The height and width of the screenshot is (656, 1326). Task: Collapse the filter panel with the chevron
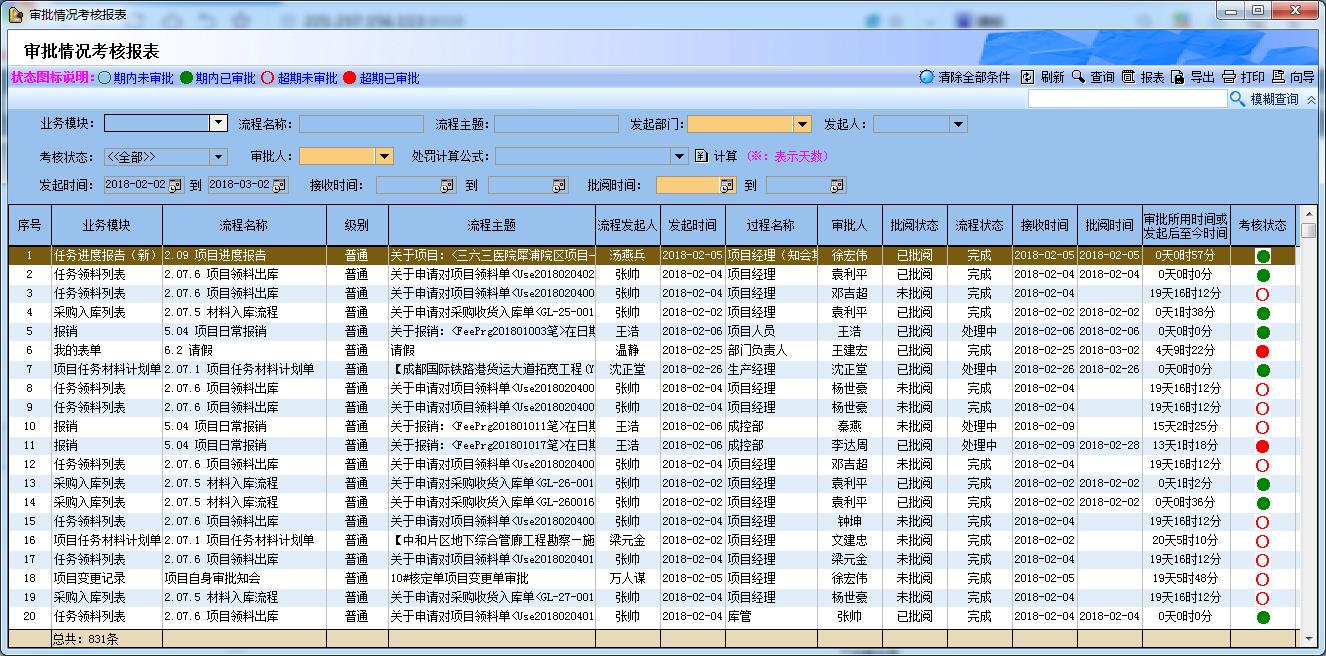click(1311, 100)
